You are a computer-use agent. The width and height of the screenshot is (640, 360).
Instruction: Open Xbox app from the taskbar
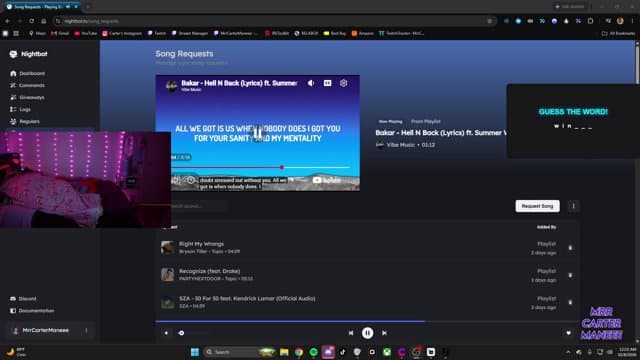(x=387, y=352)
